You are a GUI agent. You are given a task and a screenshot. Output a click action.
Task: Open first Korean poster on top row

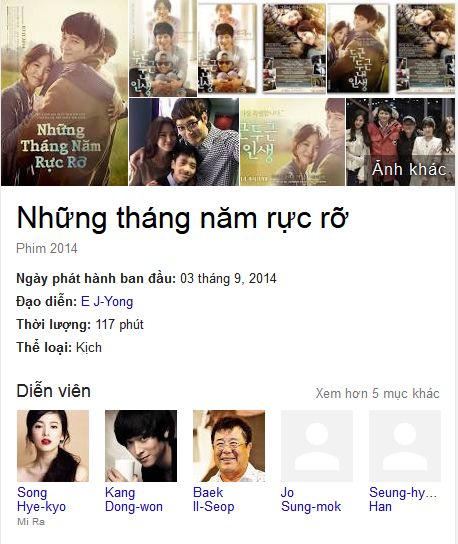163,48
